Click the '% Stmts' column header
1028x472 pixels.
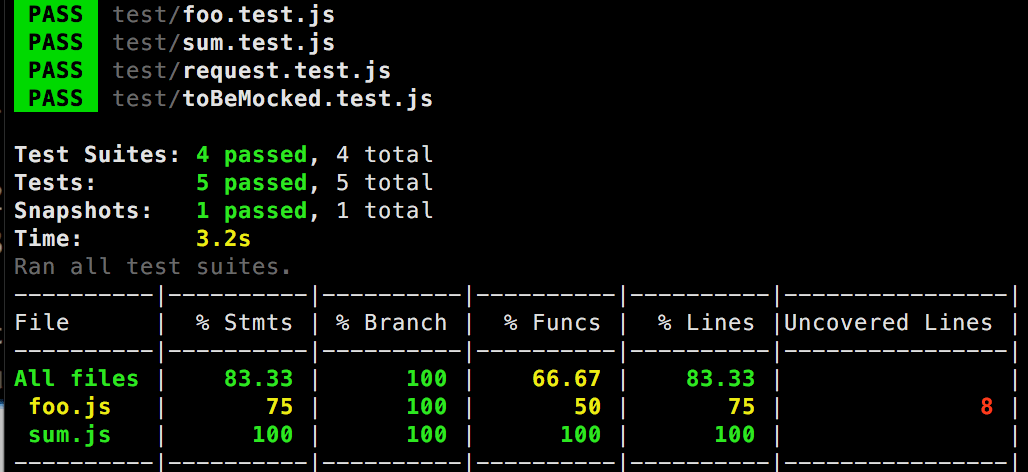tap(244, 323)
